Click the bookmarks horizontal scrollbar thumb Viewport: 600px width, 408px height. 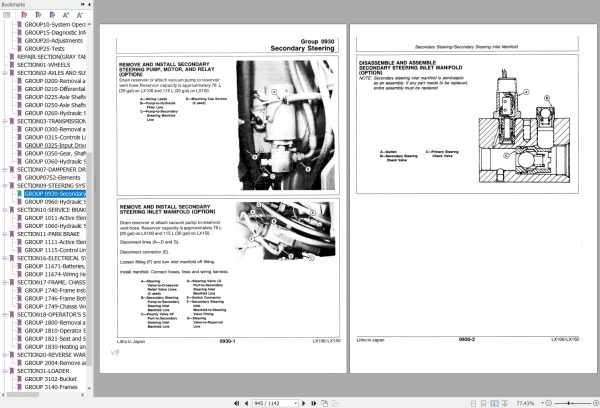(23, 395)
